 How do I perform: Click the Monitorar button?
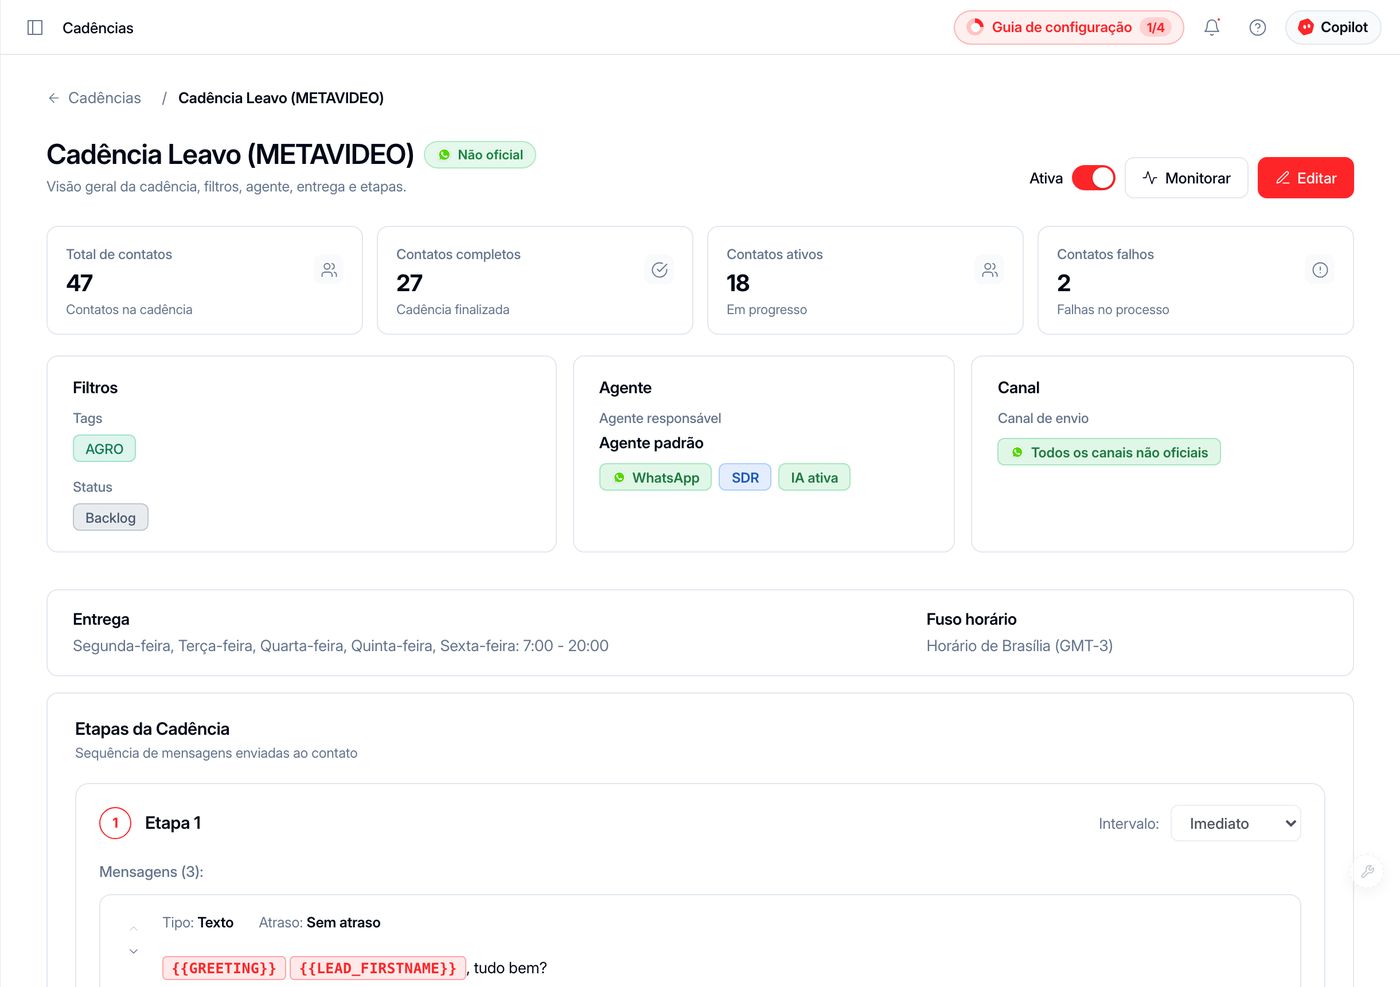pos(1186,178)
